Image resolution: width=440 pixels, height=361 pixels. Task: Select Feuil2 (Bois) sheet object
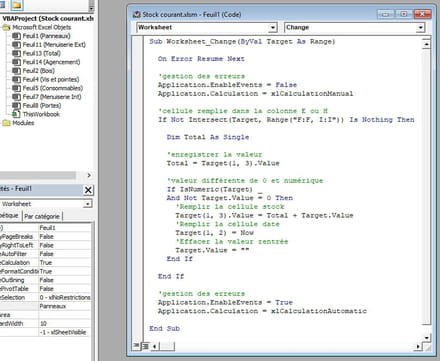point(39,71)
